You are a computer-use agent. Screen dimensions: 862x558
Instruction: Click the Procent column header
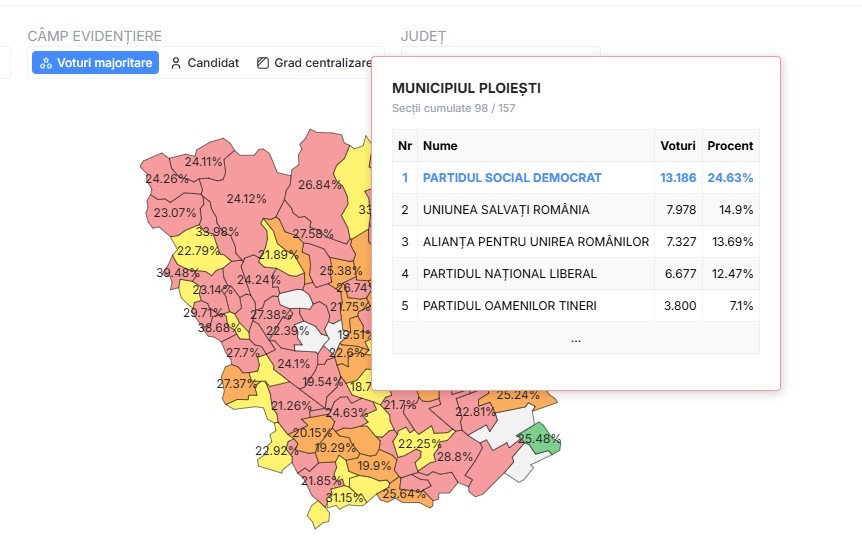(730, 146)
